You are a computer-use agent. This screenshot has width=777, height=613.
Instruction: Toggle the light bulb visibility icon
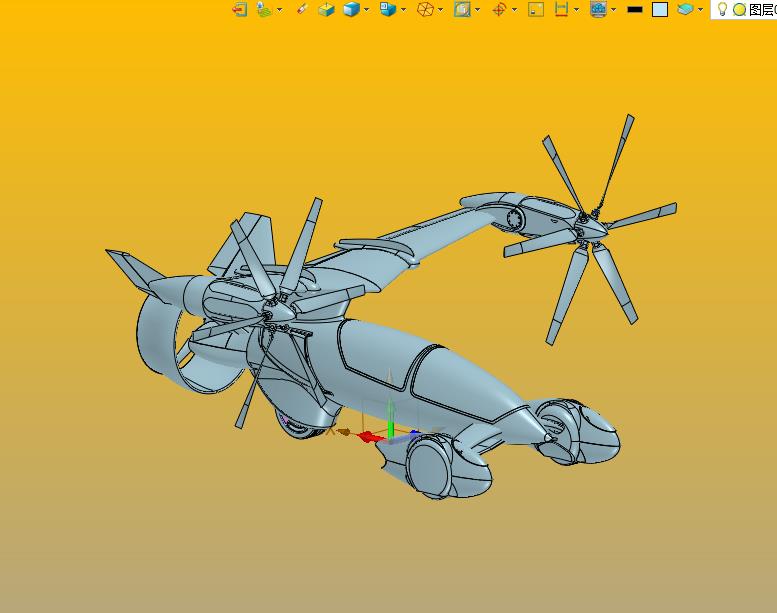pyautogui.click(x=722, y=9)
